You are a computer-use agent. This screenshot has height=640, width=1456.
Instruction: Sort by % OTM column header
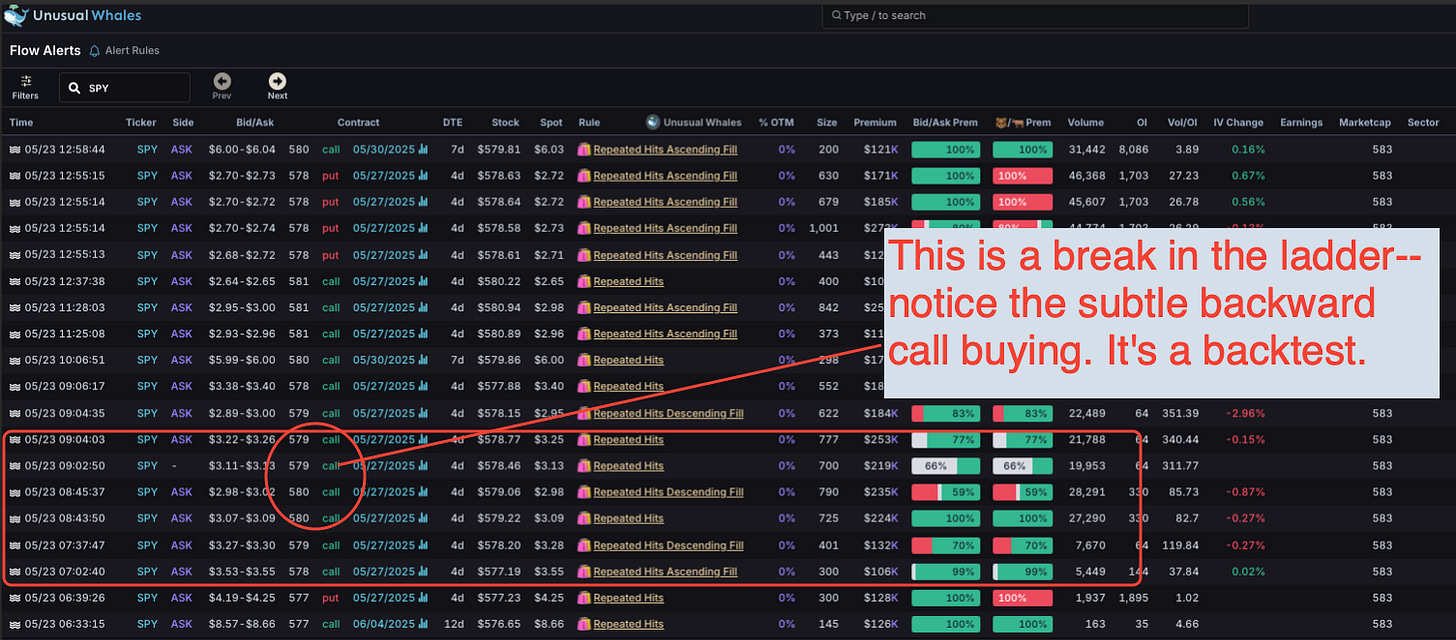pos(776,122)
